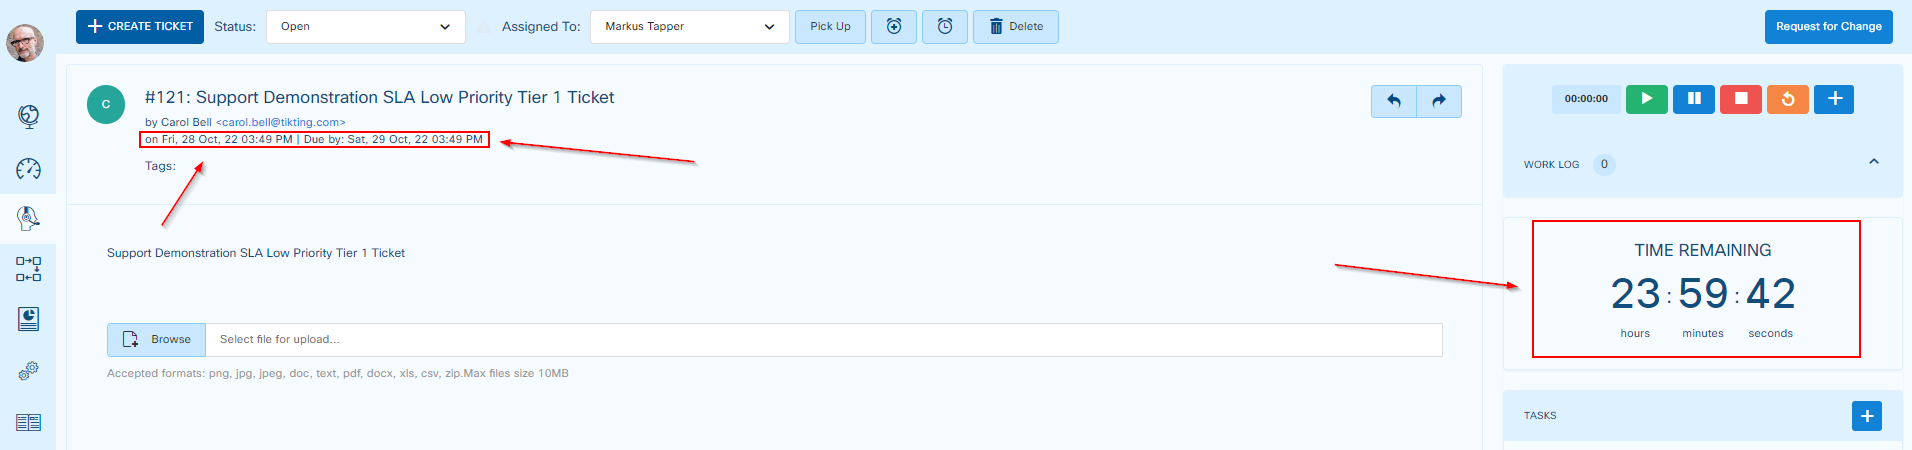The width and height of the screenshot is (1912, 450).
Task: Click the Create Ticket button
Action: [x=140, y=27]
